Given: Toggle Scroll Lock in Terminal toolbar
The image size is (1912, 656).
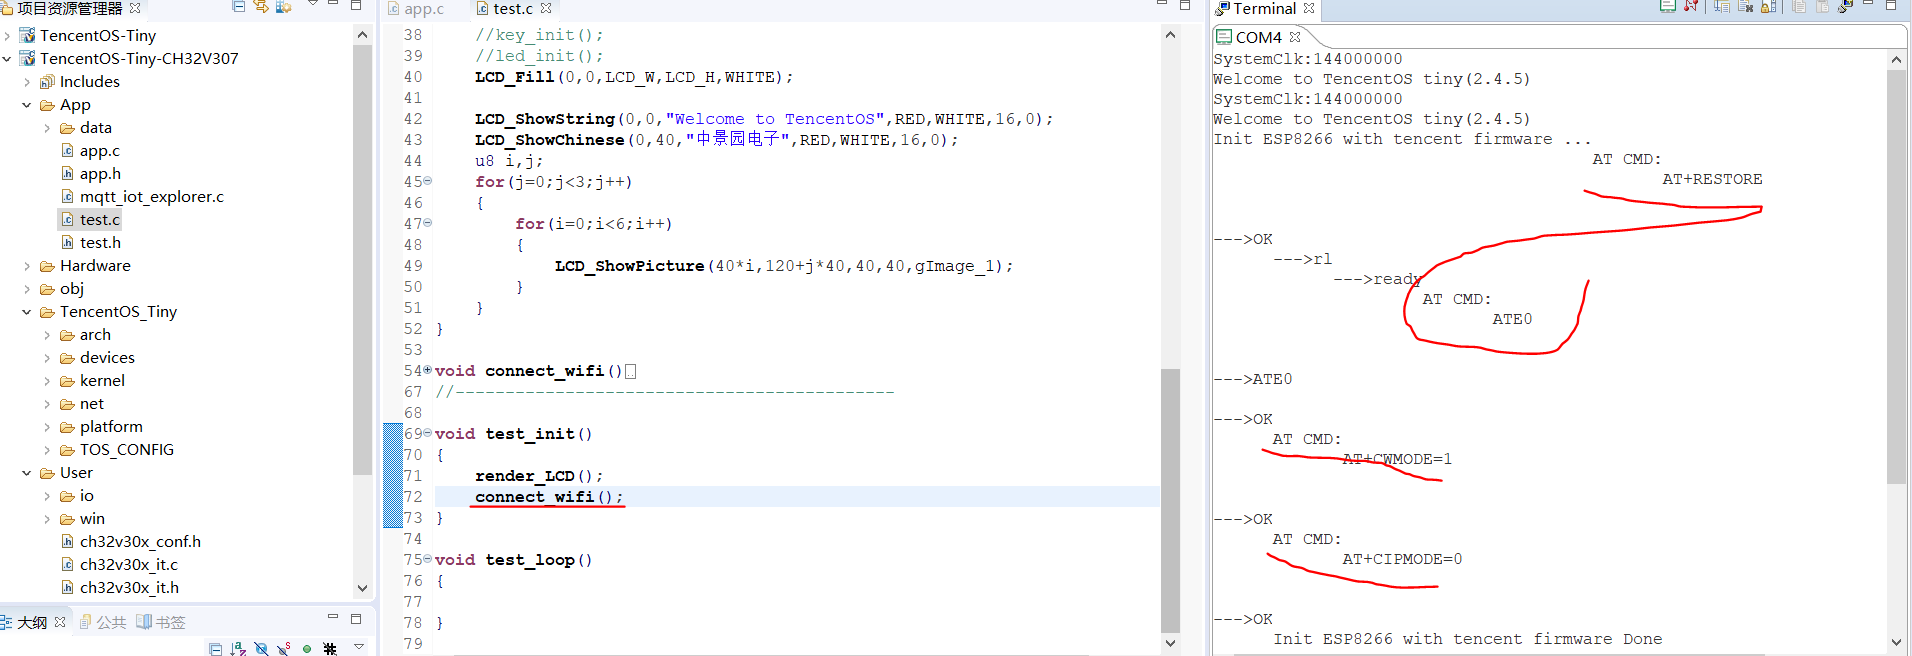Looking at the screenshot, I should (1768, 6).
